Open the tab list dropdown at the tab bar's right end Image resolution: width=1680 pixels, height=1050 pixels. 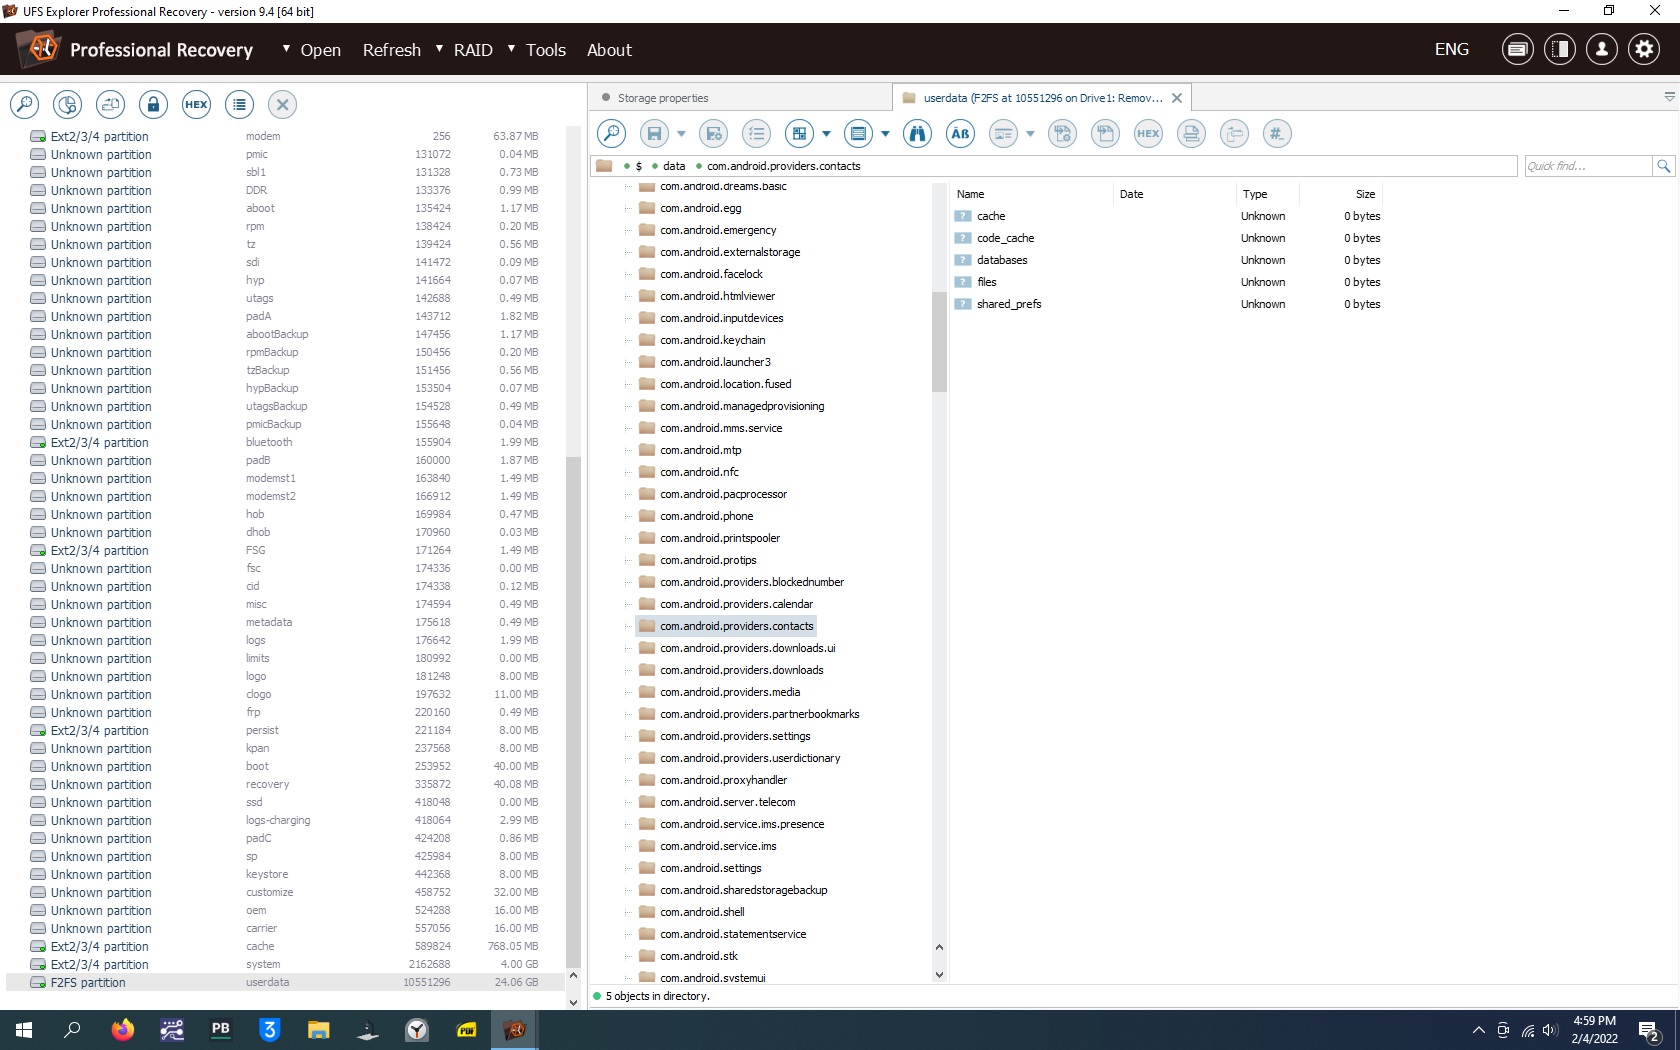pos(1669,97)
